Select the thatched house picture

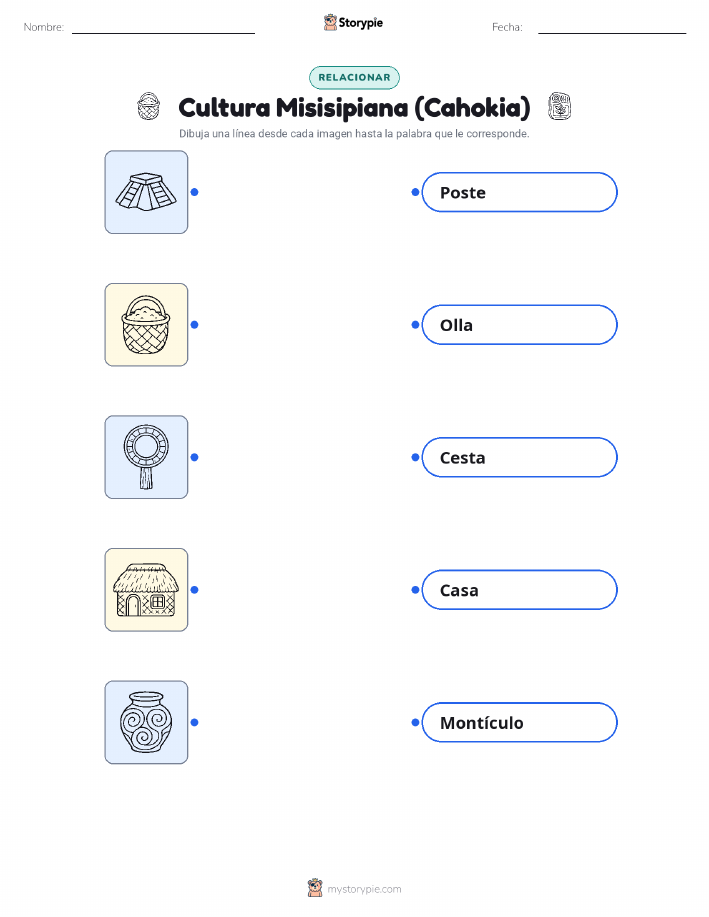146,590
